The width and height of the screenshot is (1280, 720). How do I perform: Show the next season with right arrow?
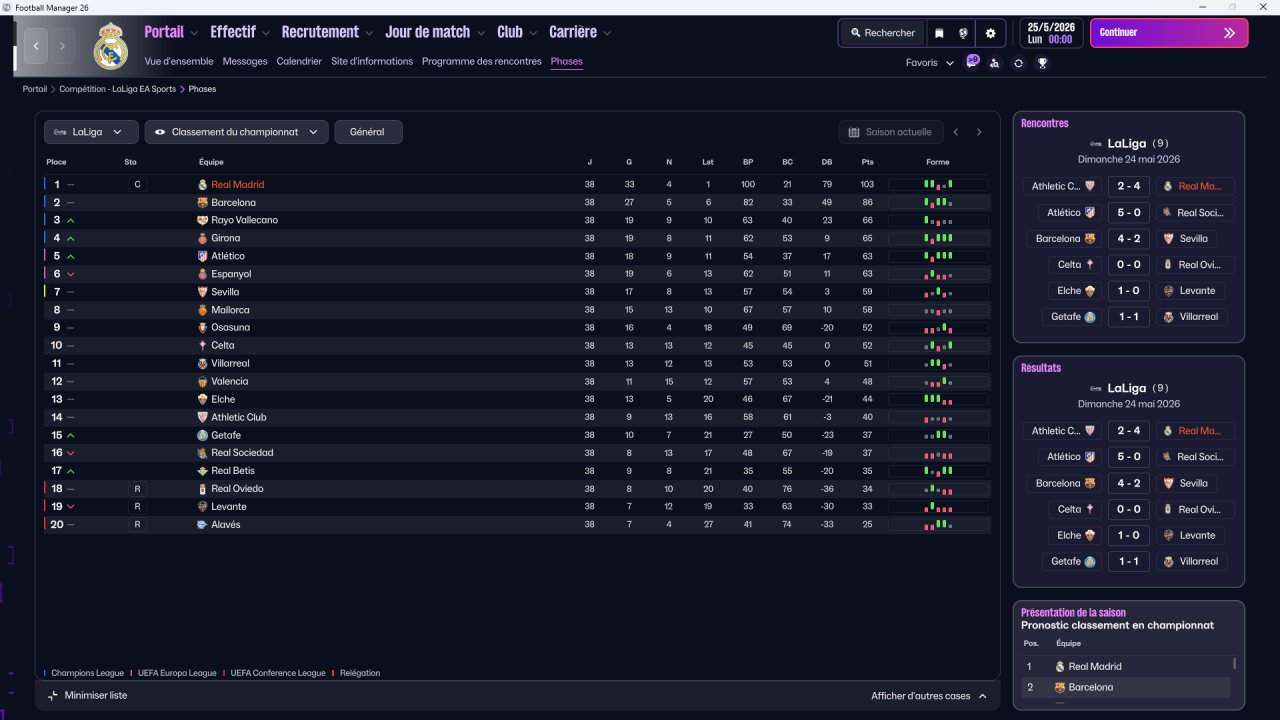click(x=979, y=132)
